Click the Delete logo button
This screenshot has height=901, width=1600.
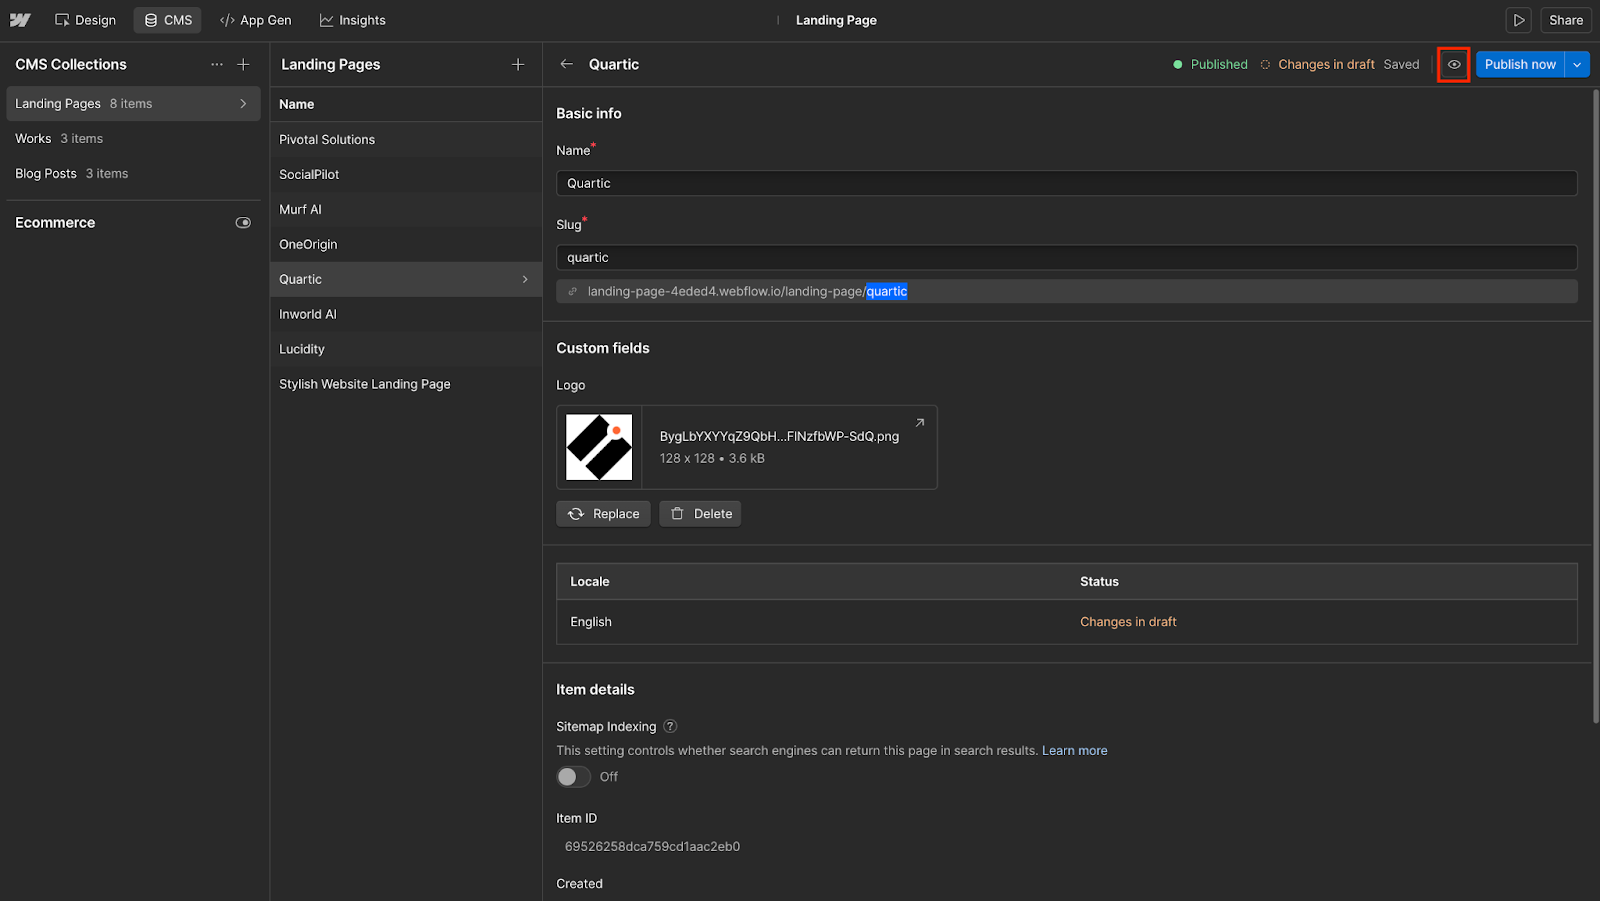(x=700, y=514)
